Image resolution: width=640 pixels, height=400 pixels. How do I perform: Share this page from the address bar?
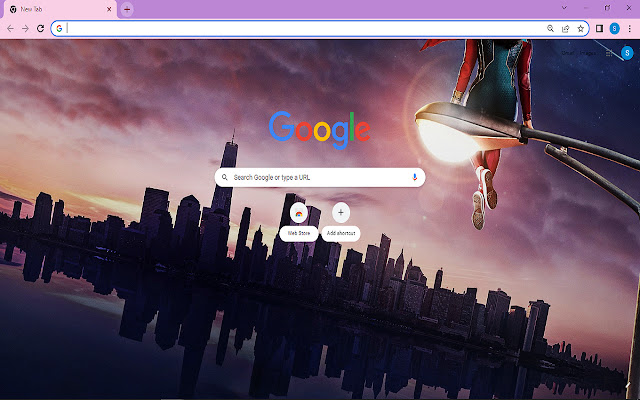click(566, 29)
